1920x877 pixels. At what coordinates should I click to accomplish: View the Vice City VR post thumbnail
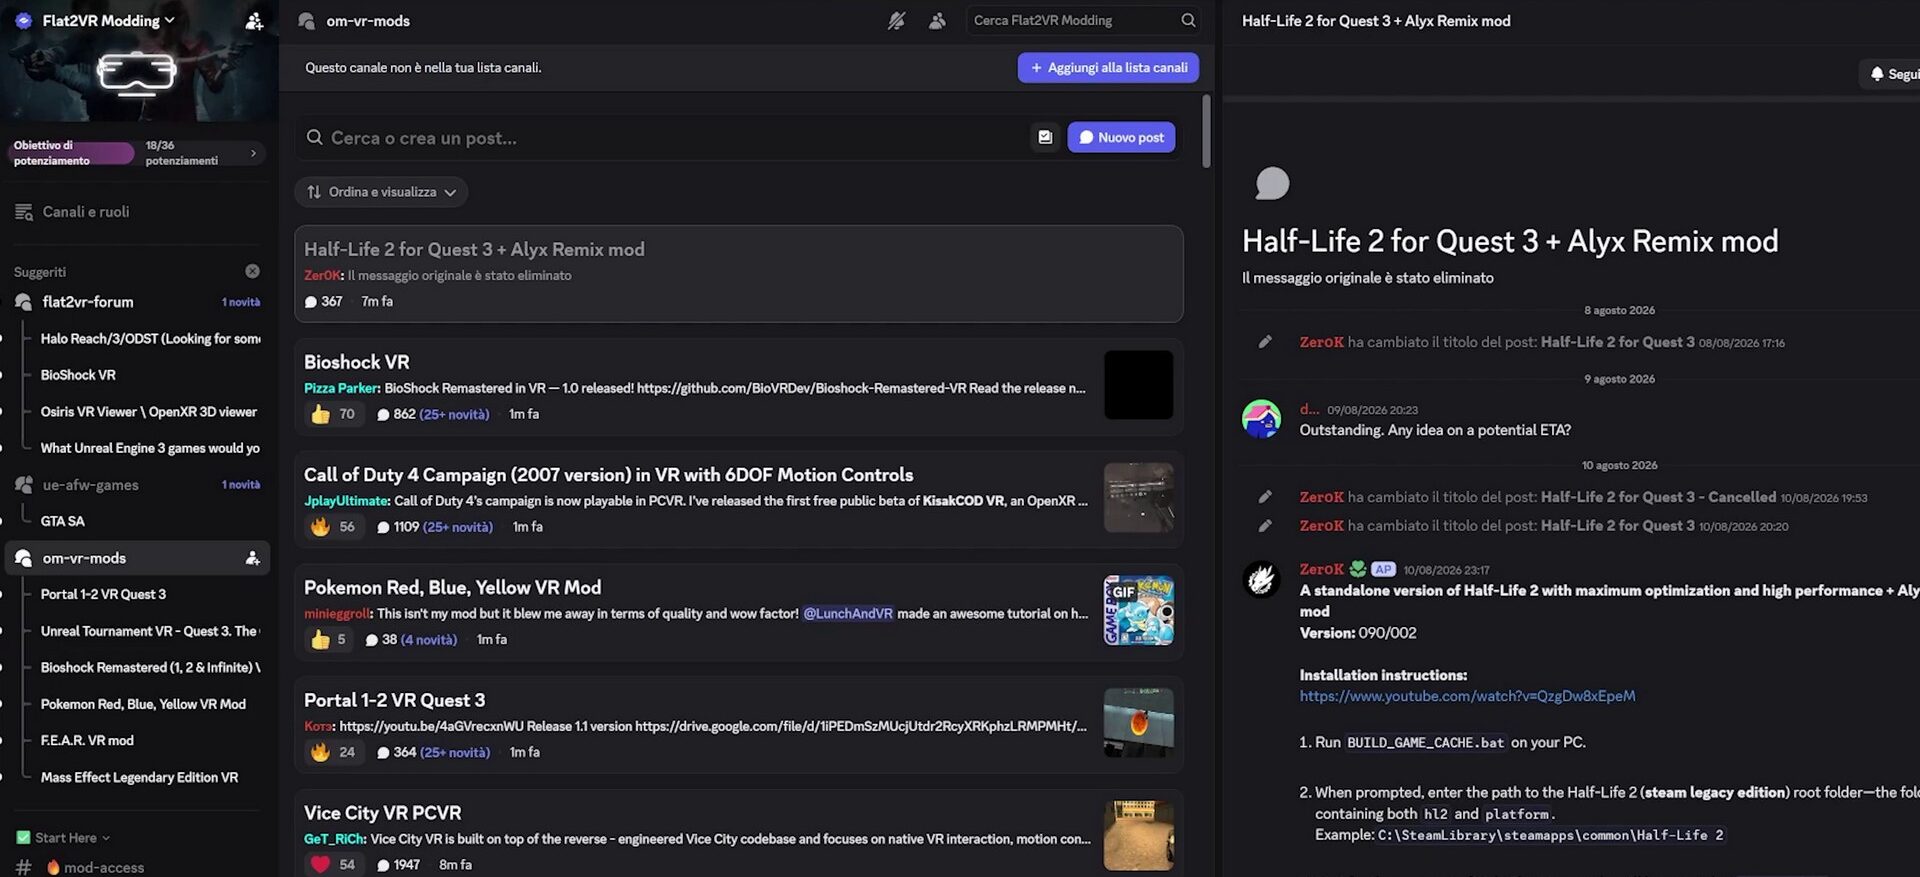point(1138,836)
